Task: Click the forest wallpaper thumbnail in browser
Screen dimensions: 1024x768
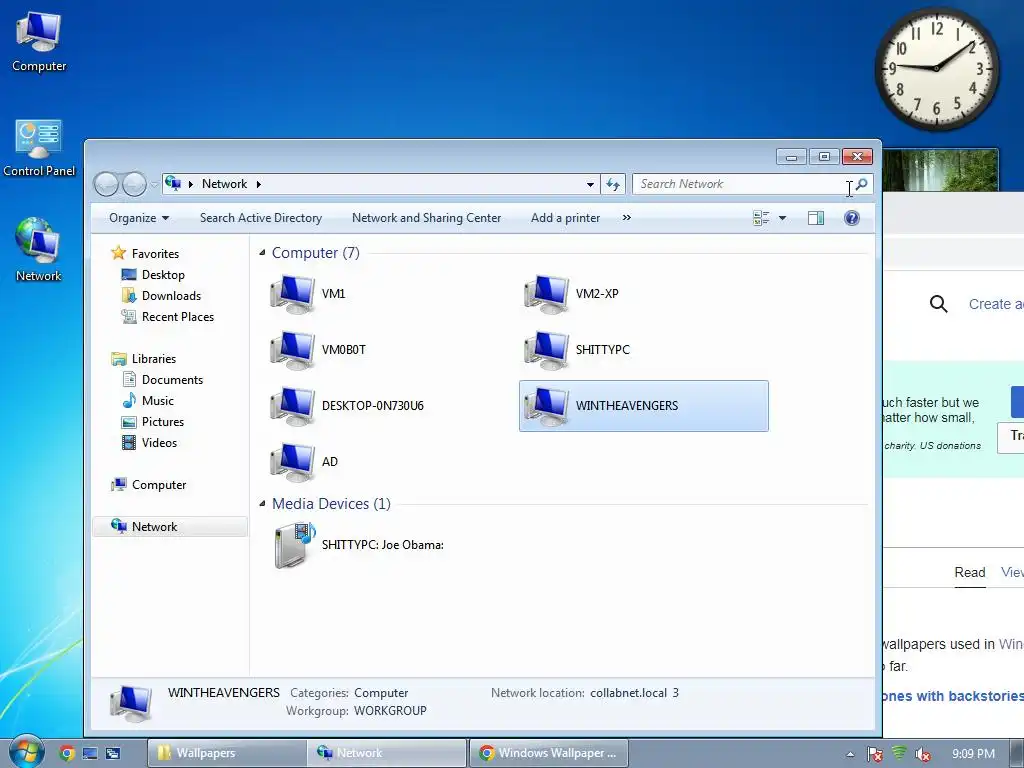Action: [x=940, y=170]
